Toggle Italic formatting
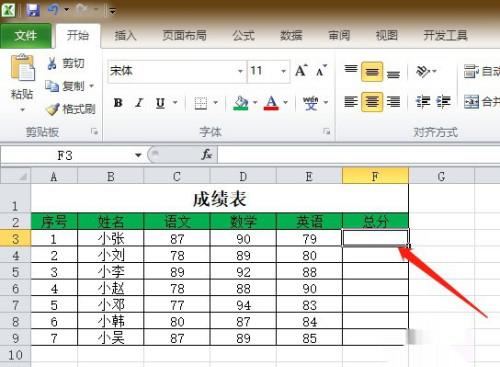Image resolution: width=500 pixels, height=367 pixels. tap(139, 103)
